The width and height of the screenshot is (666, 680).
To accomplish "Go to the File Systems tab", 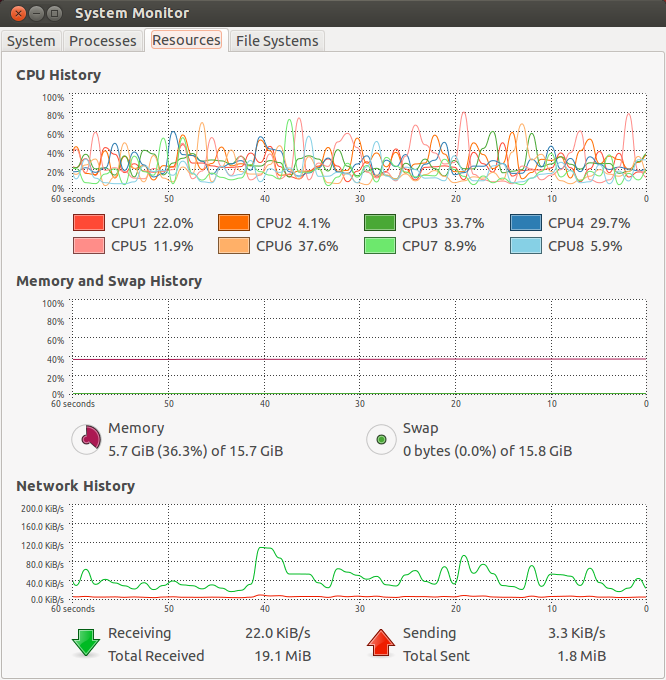I will tap(277, 41).
